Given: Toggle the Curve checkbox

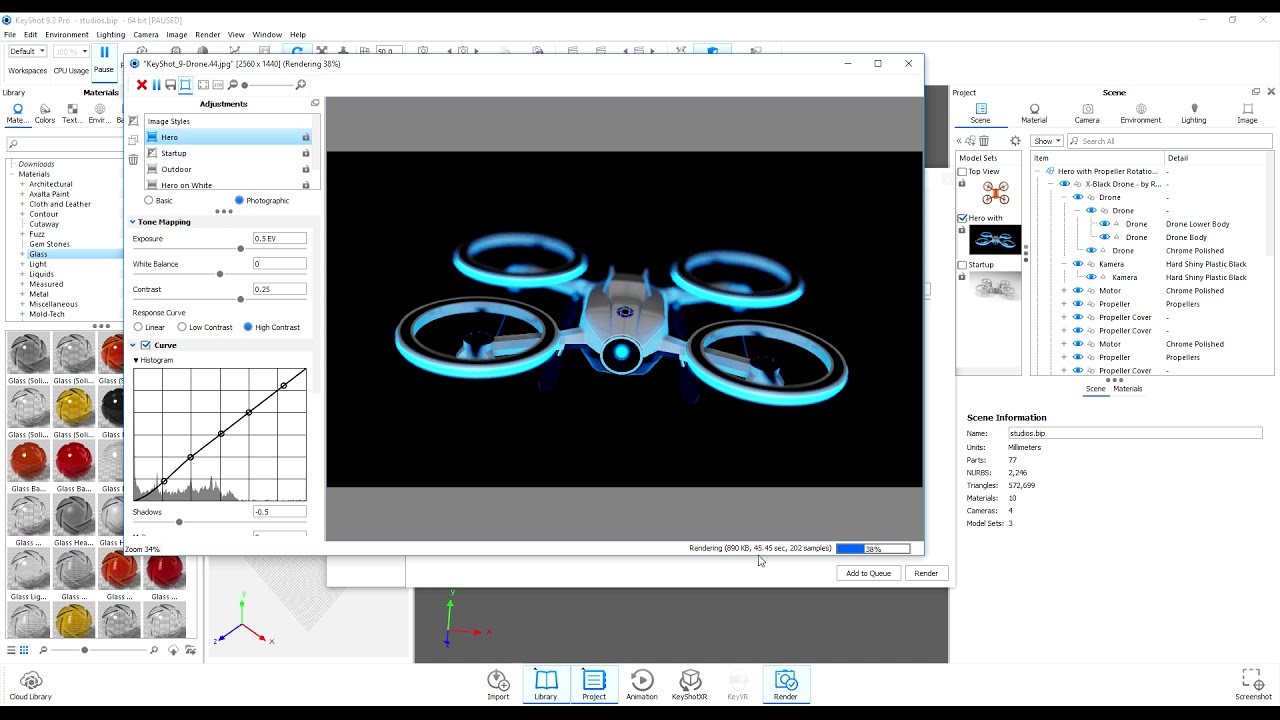Looking at the screenshot, I should coord(146,345).
